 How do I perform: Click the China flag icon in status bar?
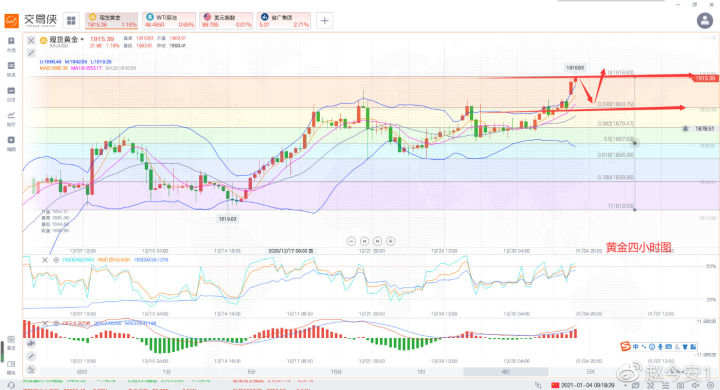pos(555,385)
